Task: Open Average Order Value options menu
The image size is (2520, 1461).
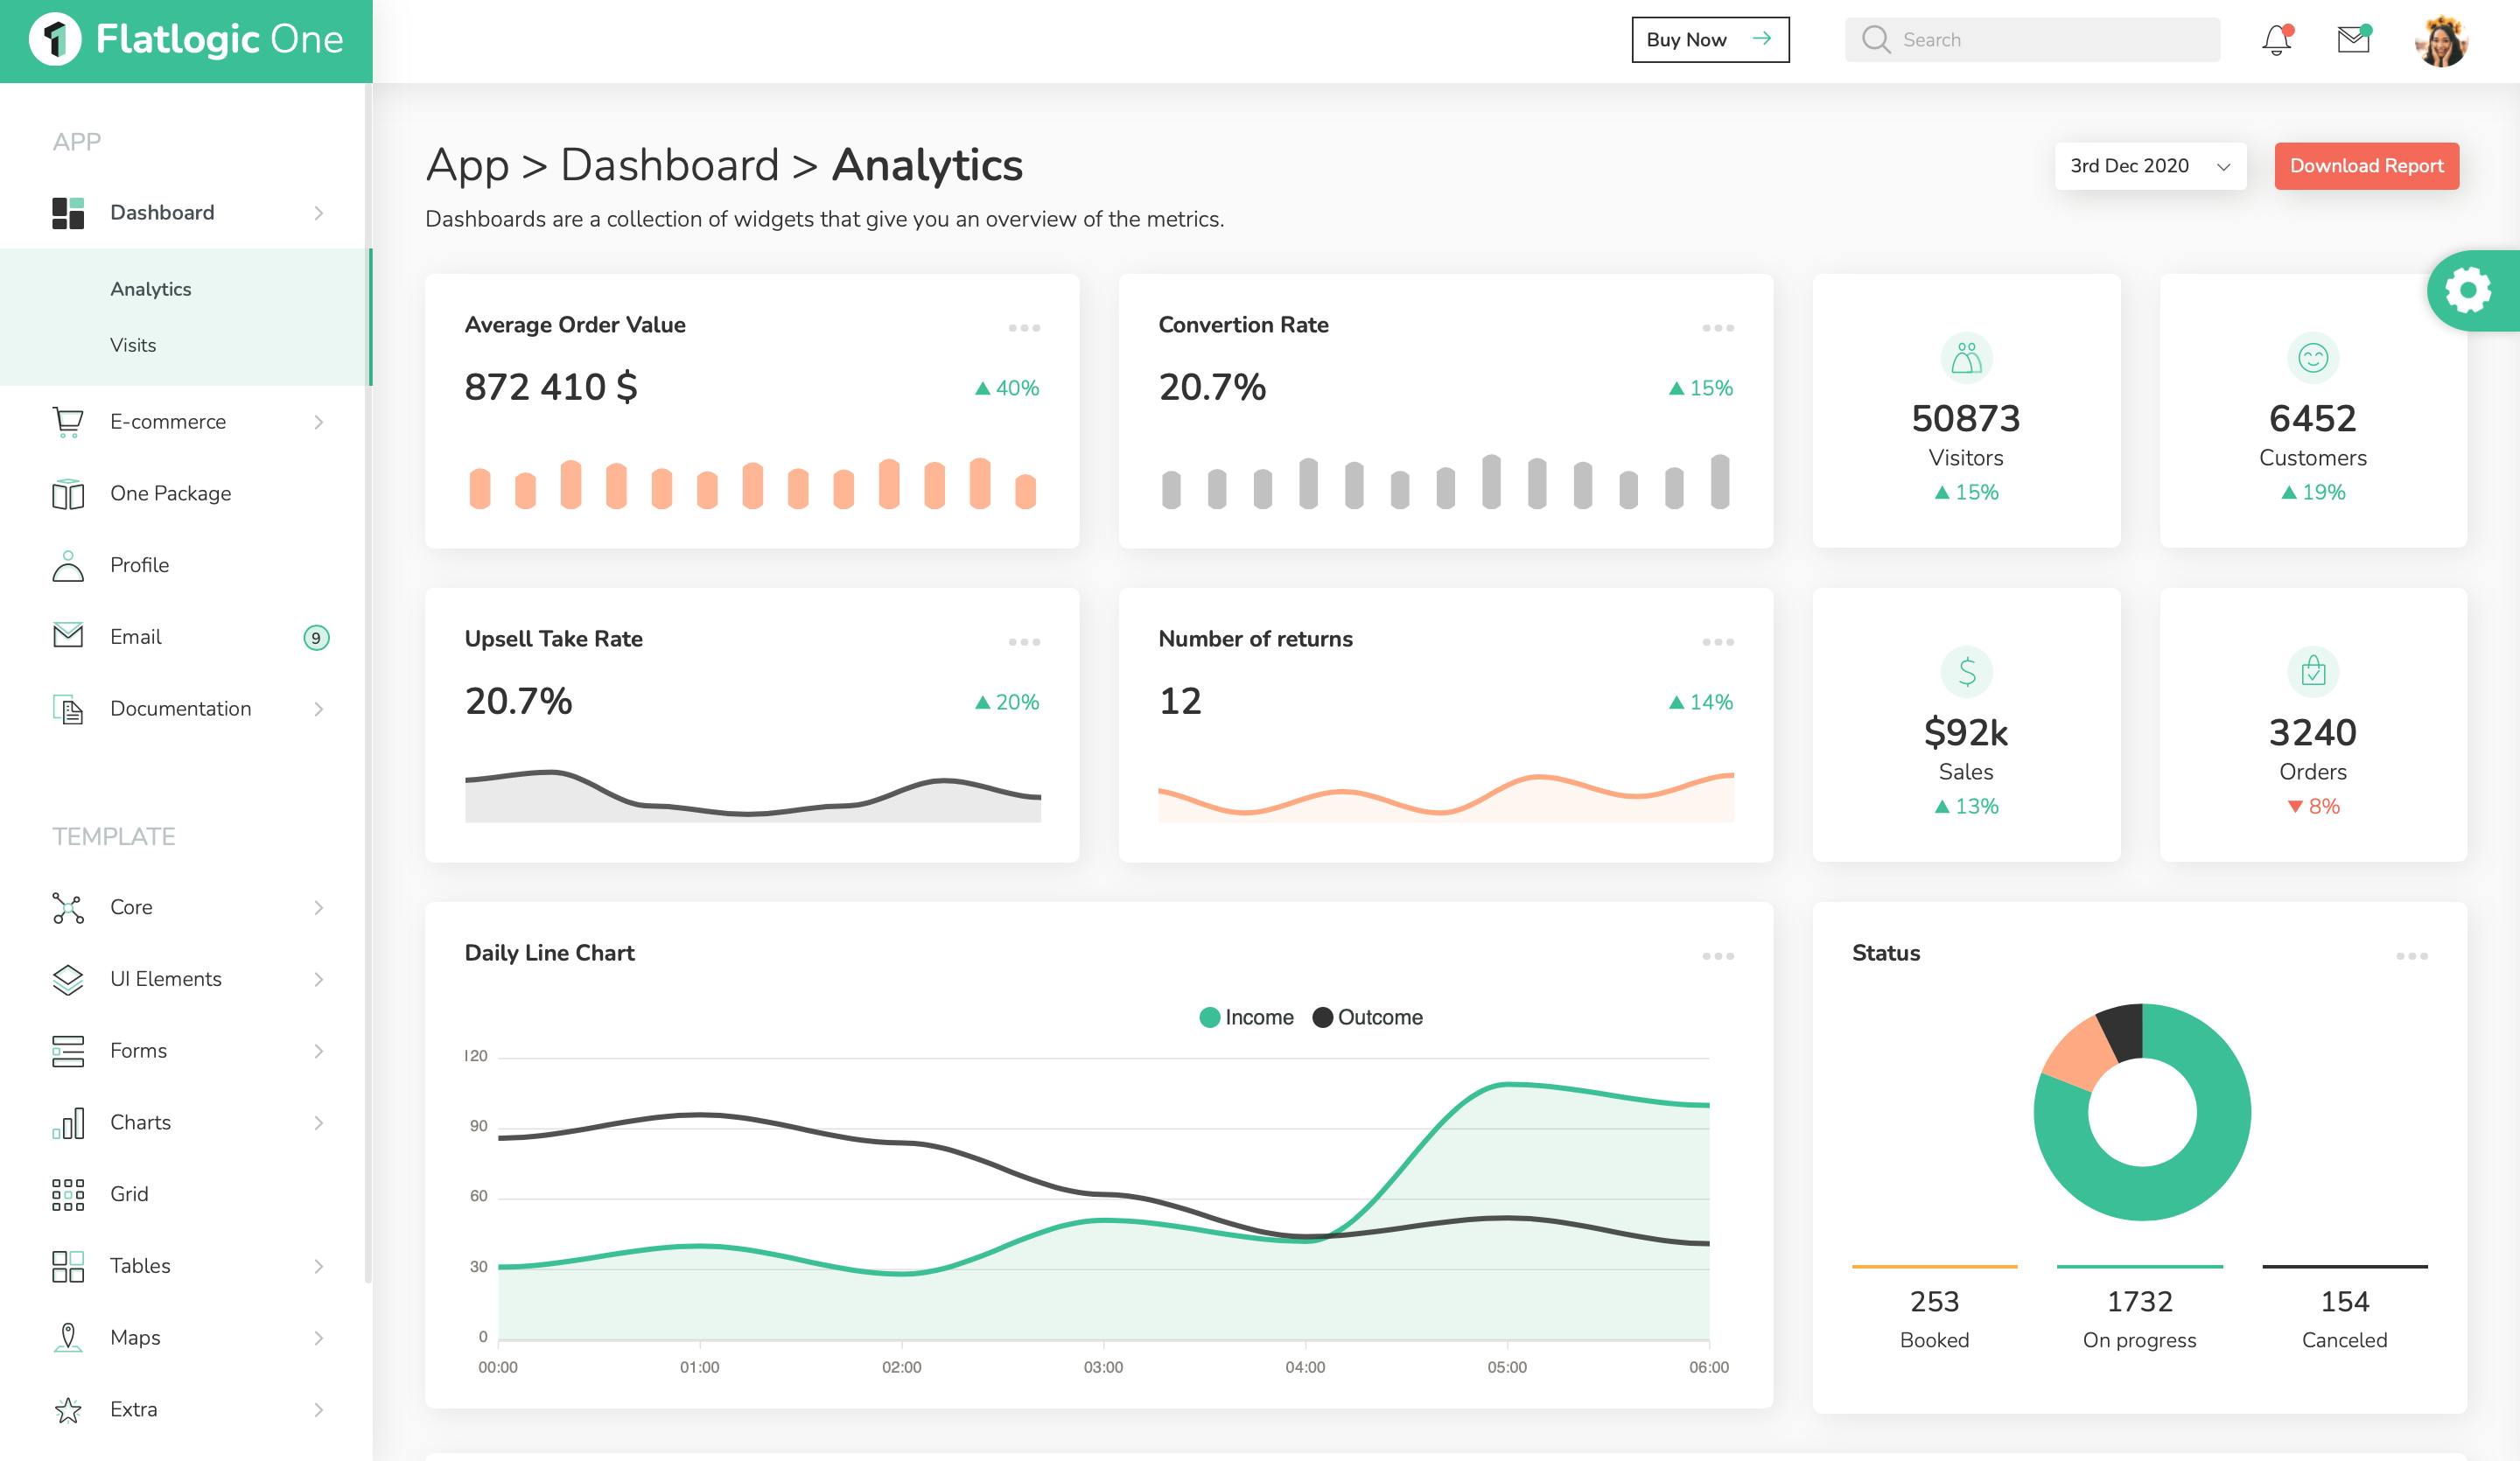Action: 1024,328
